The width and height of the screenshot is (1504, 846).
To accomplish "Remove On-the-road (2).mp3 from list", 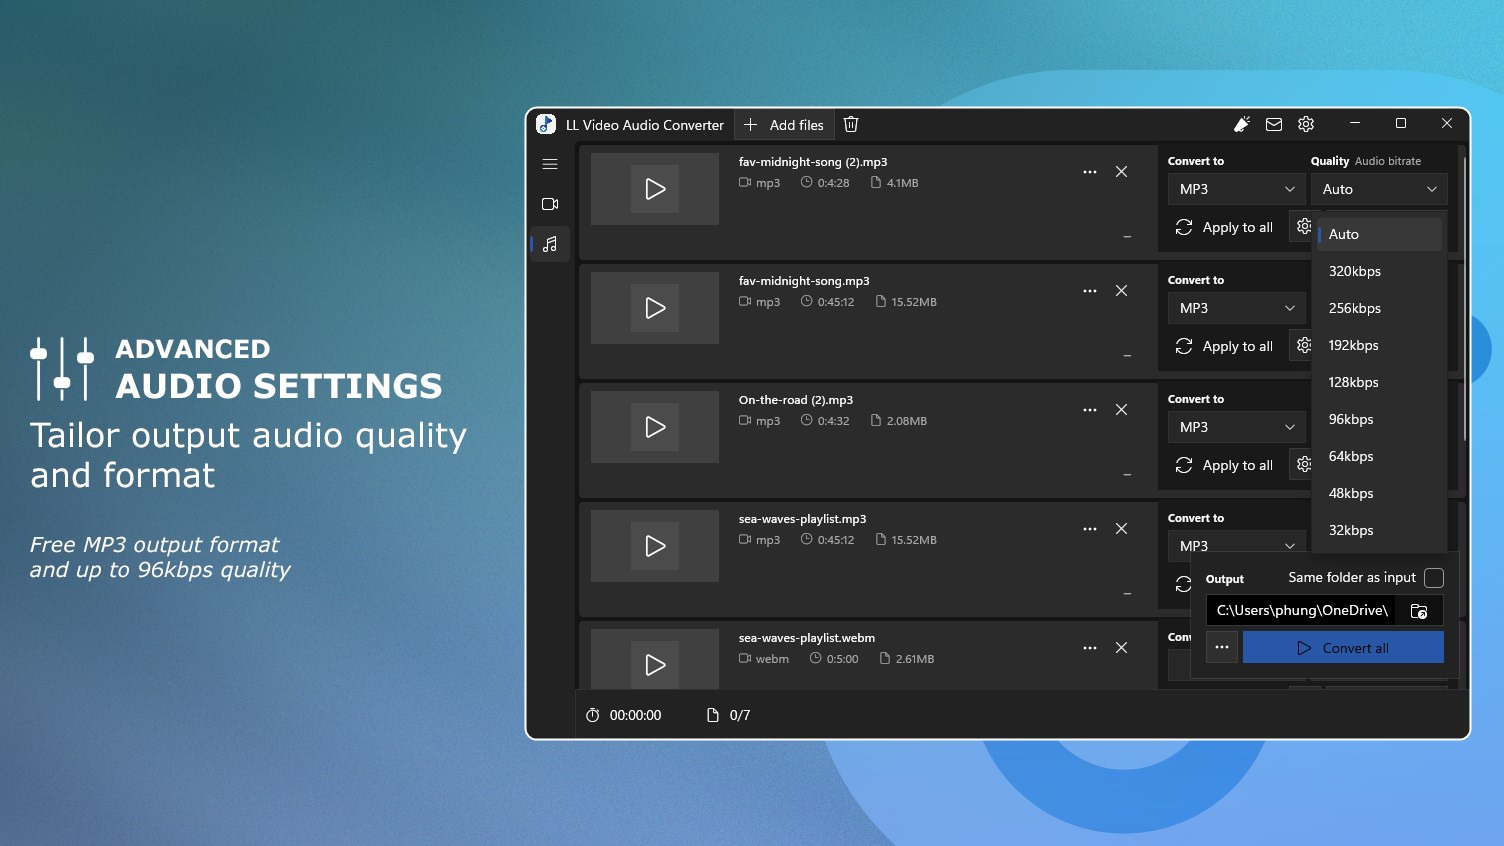I will click(1122, 410).
